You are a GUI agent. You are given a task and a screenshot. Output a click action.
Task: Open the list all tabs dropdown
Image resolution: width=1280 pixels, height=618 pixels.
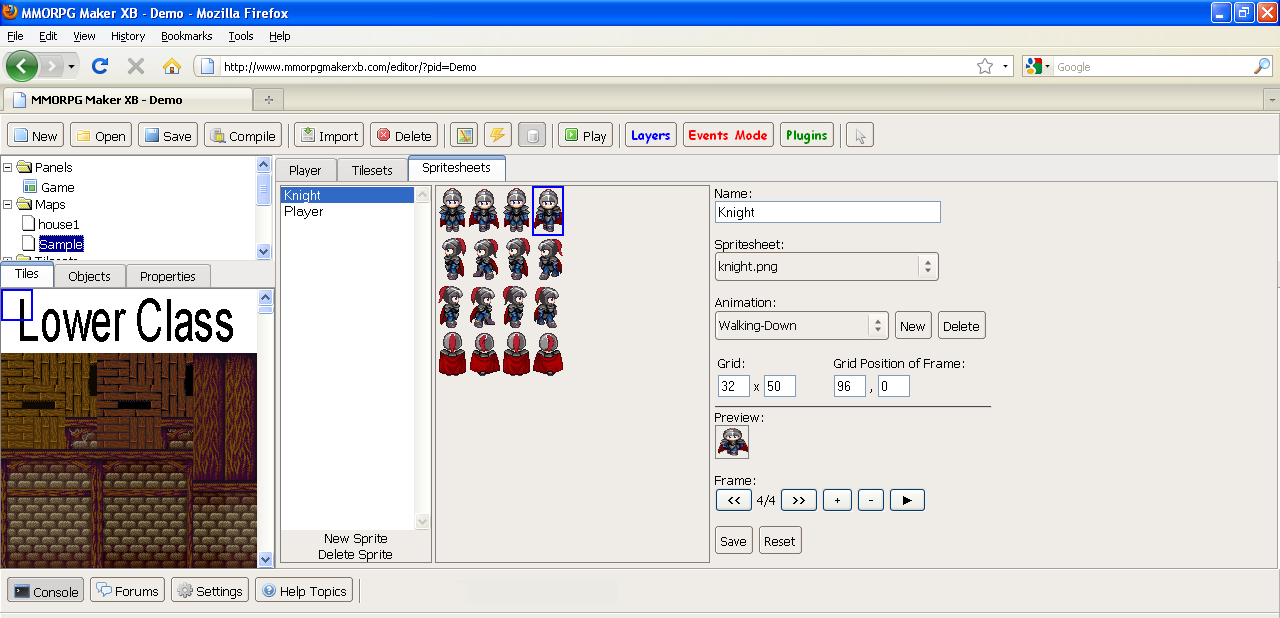tap(1271, 100)
